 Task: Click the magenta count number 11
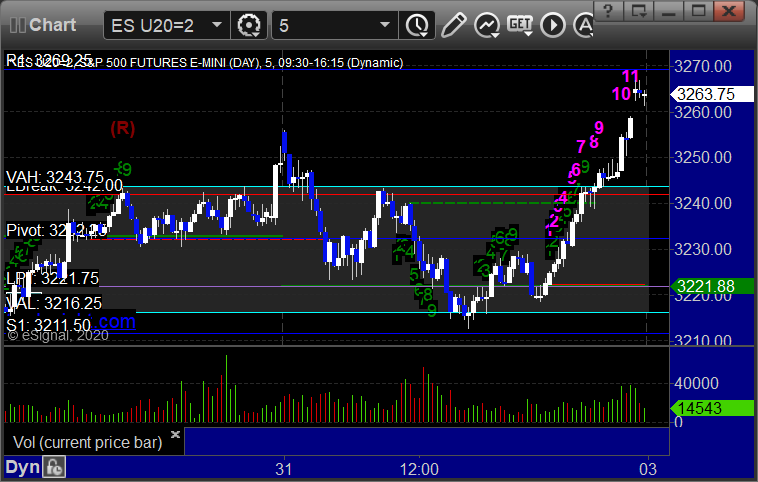630,76
